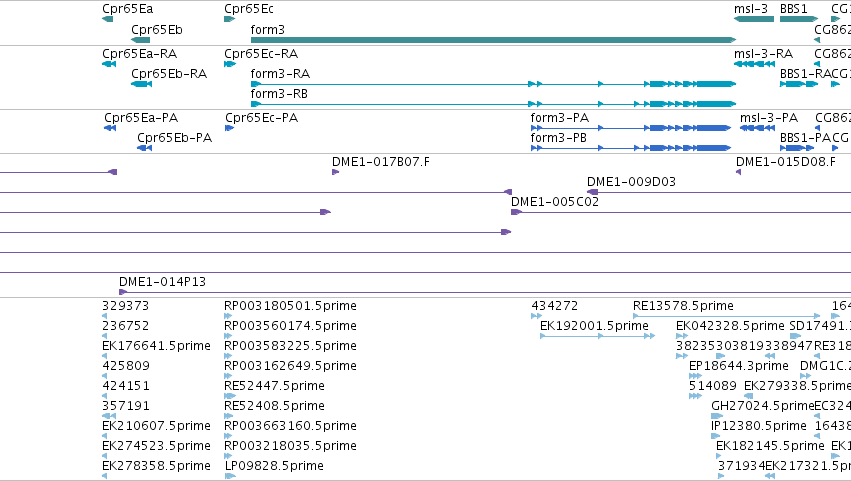Select the Cpr65Ec-RA transcript arrow
Screen dimensions: 851x481
pos(230,64)
